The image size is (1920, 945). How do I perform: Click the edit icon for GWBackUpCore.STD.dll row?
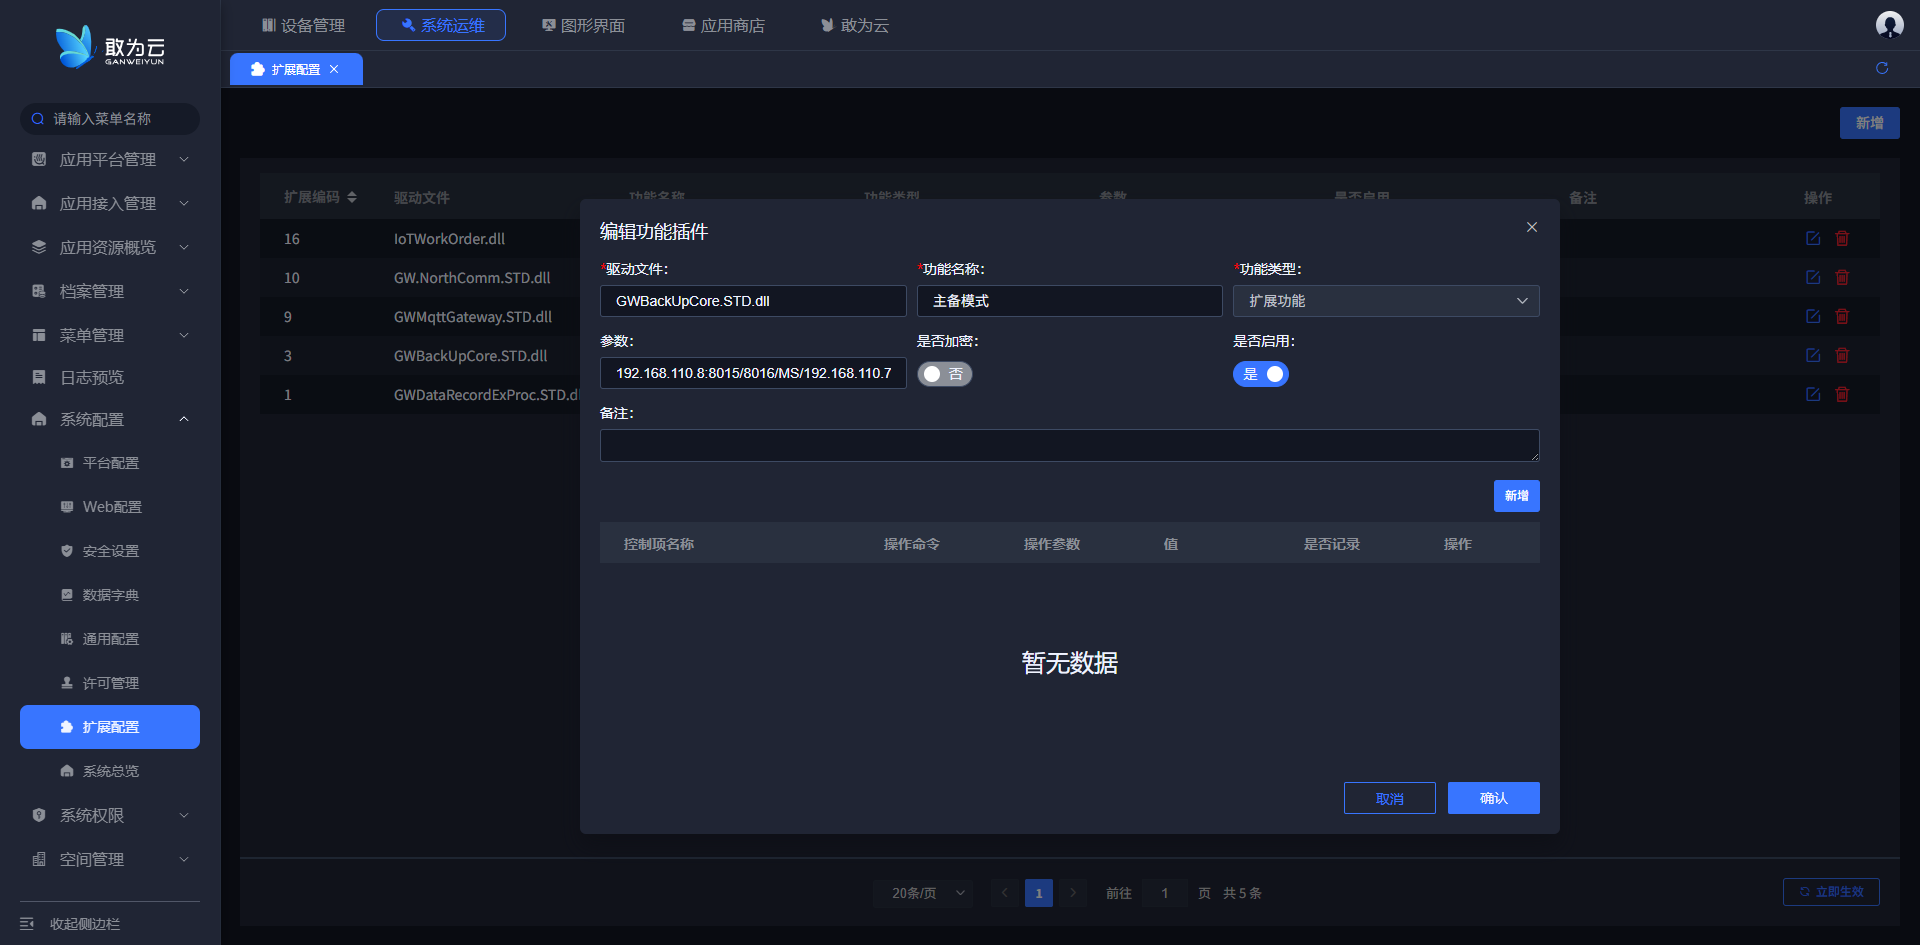coord(1812,355)
